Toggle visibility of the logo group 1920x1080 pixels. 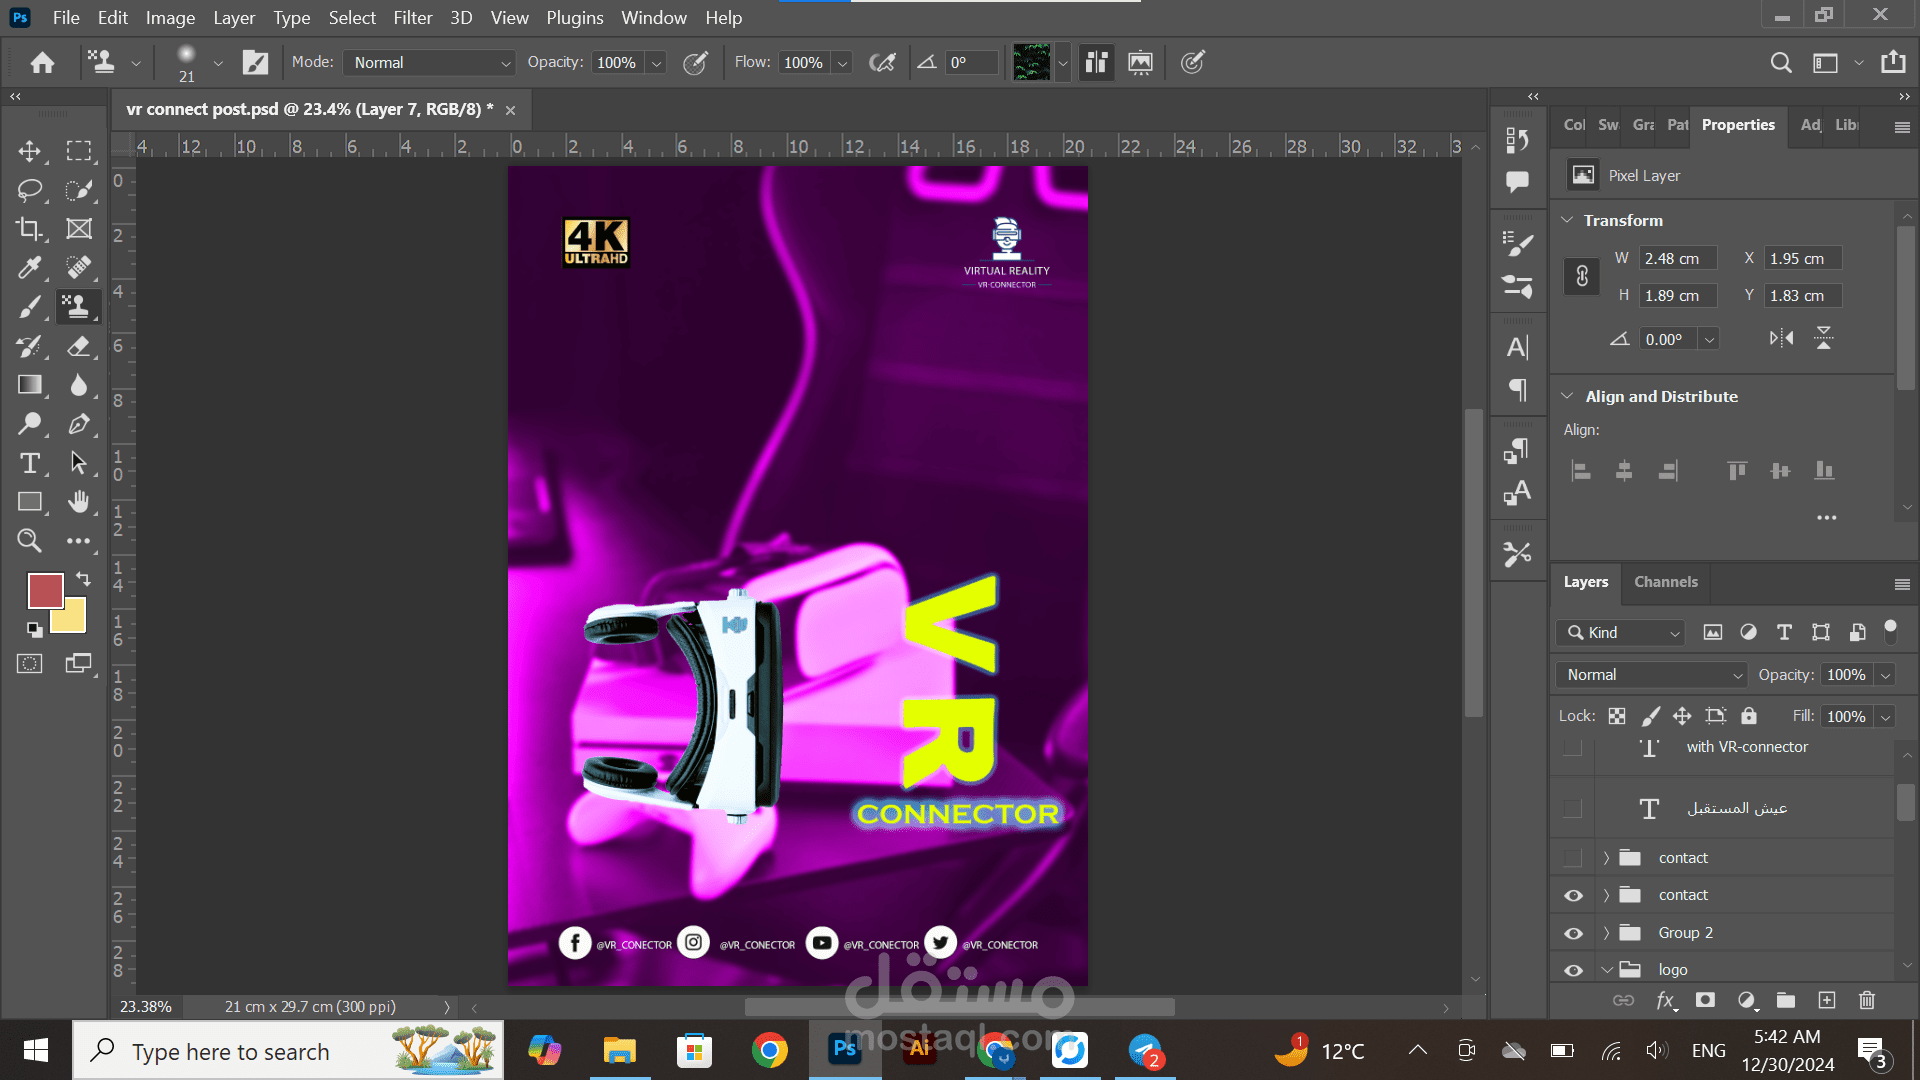click(1573, 970)
